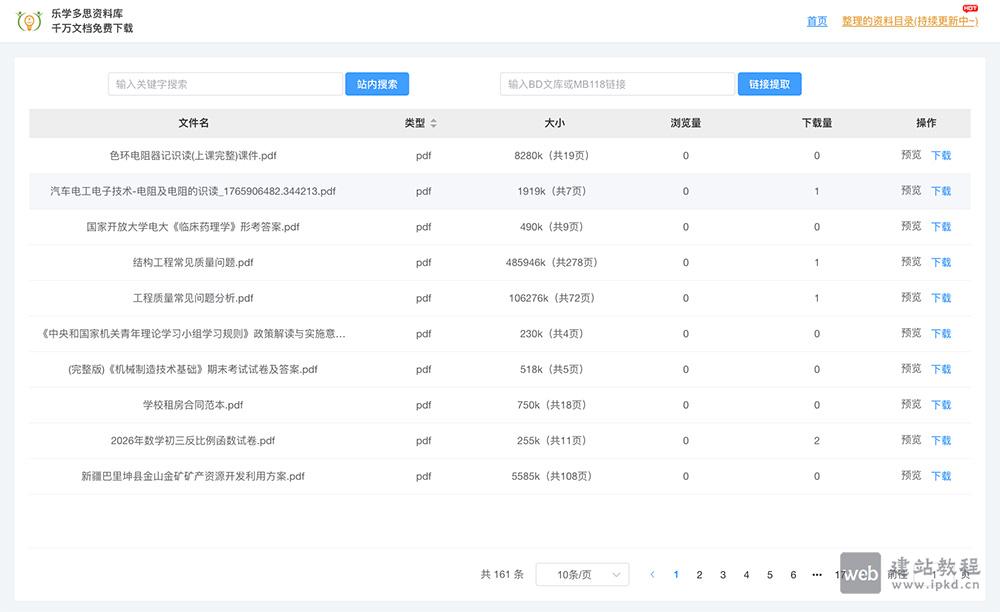Image resolution: width=1000 pixels, height=612 pixels.
Task: Click the keyword search input box
Action: (x=224, y=84)
